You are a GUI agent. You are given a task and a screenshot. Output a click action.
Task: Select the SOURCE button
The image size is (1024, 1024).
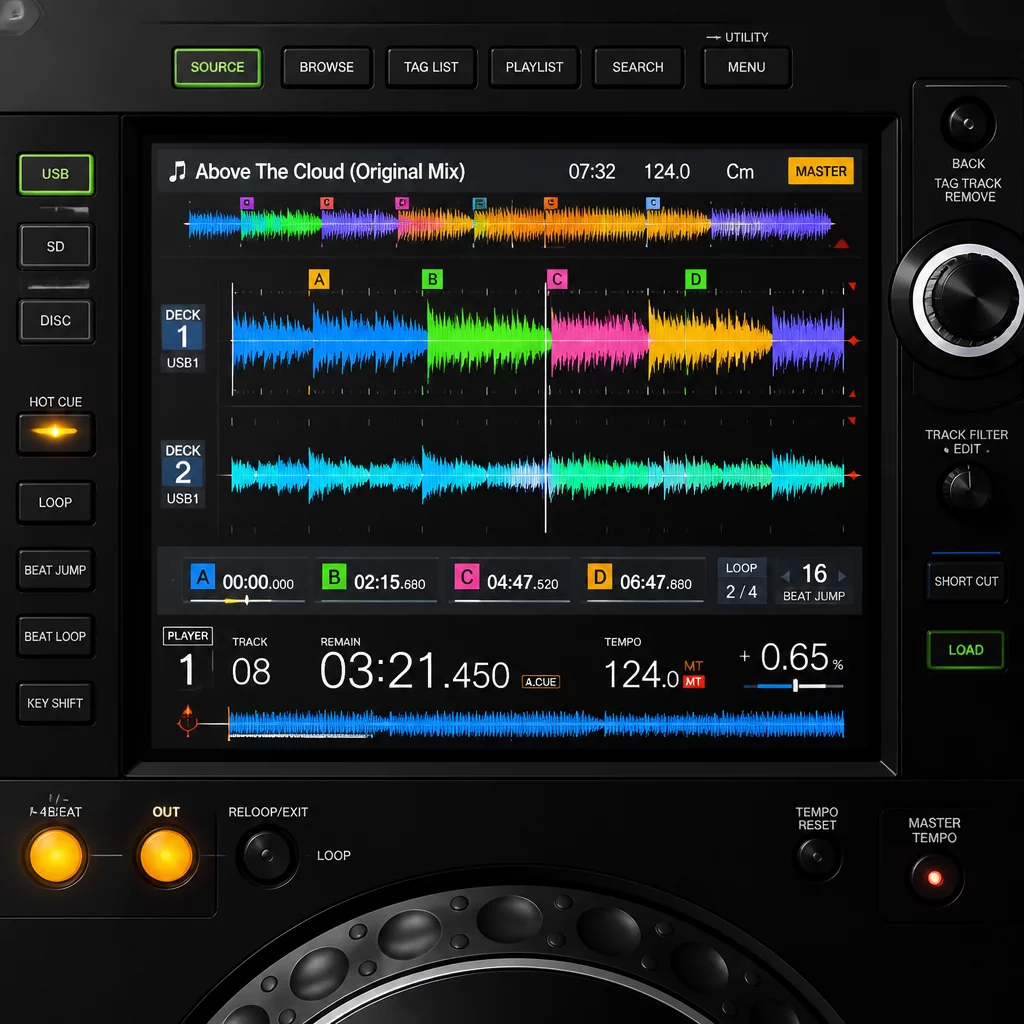point(217,67)
